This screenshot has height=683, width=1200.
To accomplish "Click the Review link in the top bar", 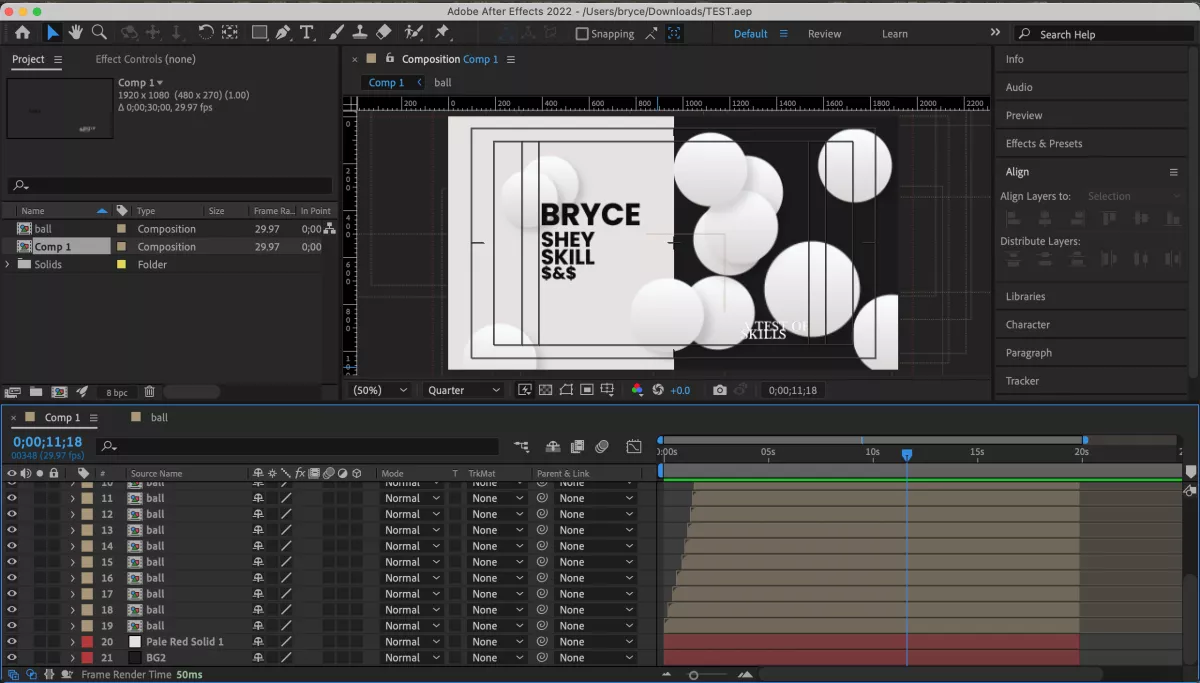I will [x=824, y=33].
